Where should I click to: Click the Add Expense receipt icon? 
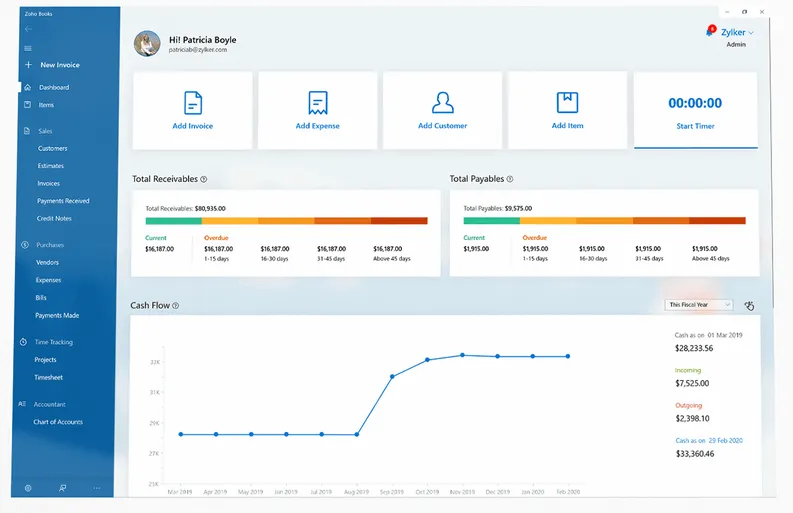(318, 103)
